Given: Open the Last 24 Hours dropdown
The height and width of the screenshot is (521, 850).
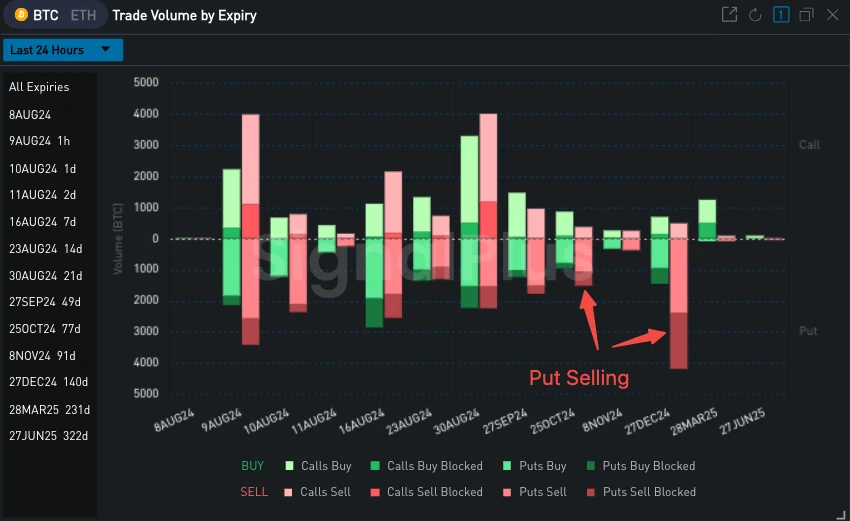Looking at the screenshot, I should (63, 50).
